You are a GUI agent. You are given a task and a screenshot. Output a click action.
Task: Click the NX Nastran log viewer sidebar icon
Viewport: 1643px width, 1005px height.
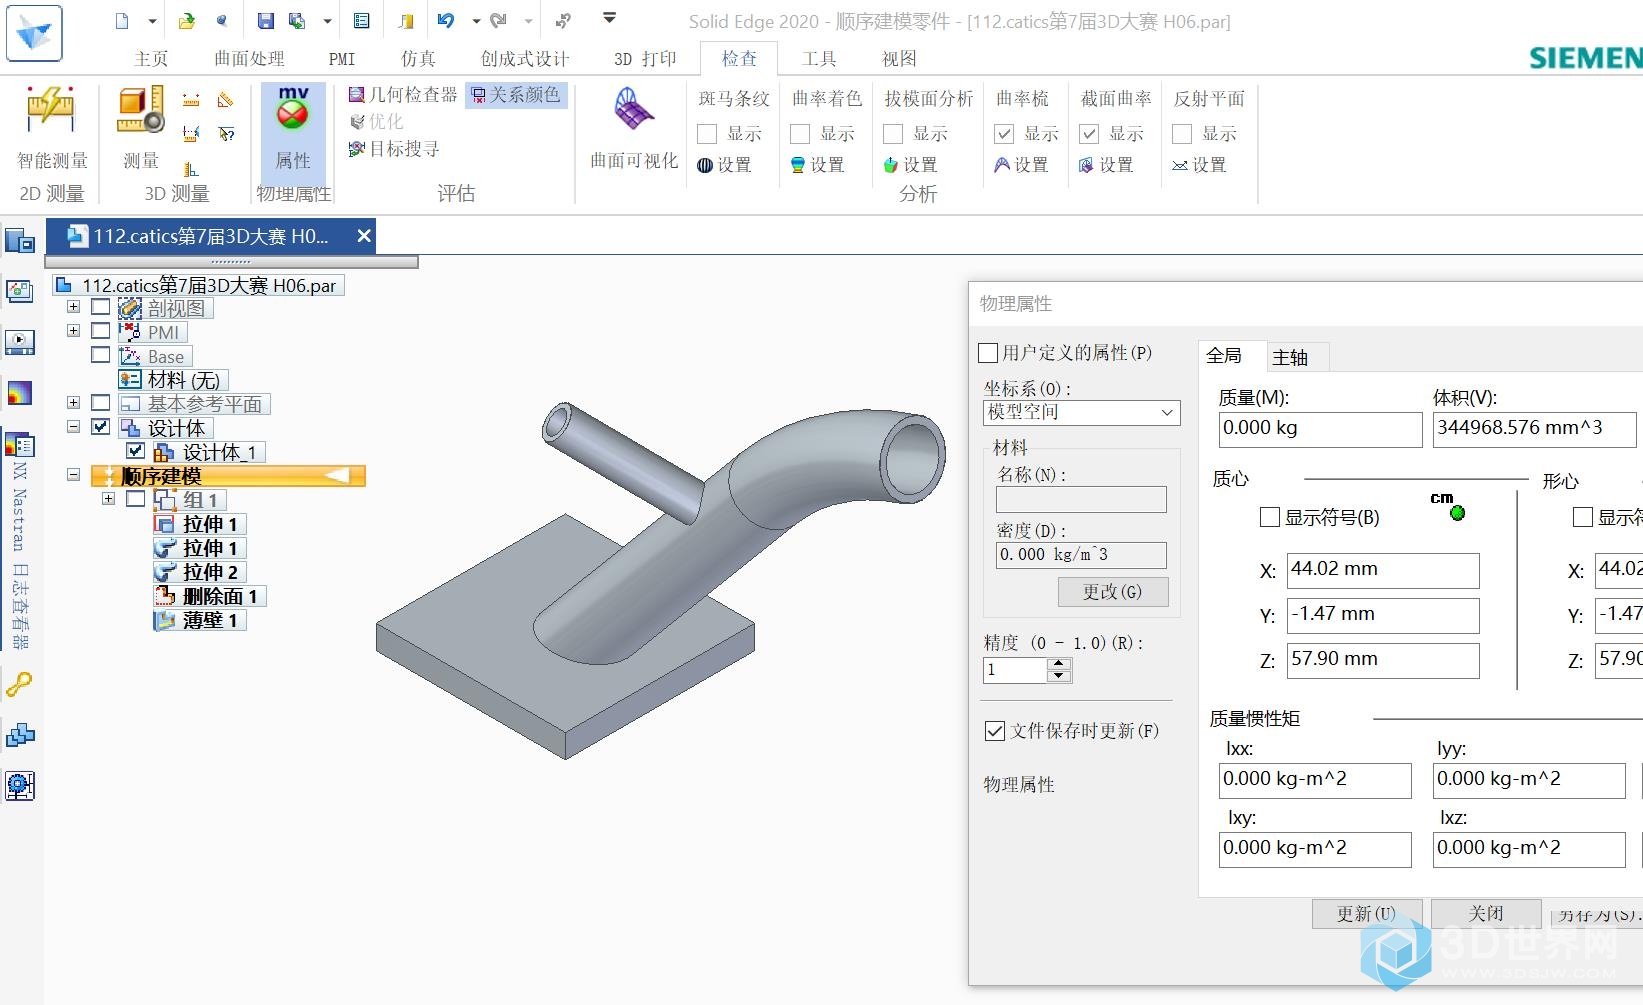20,540
